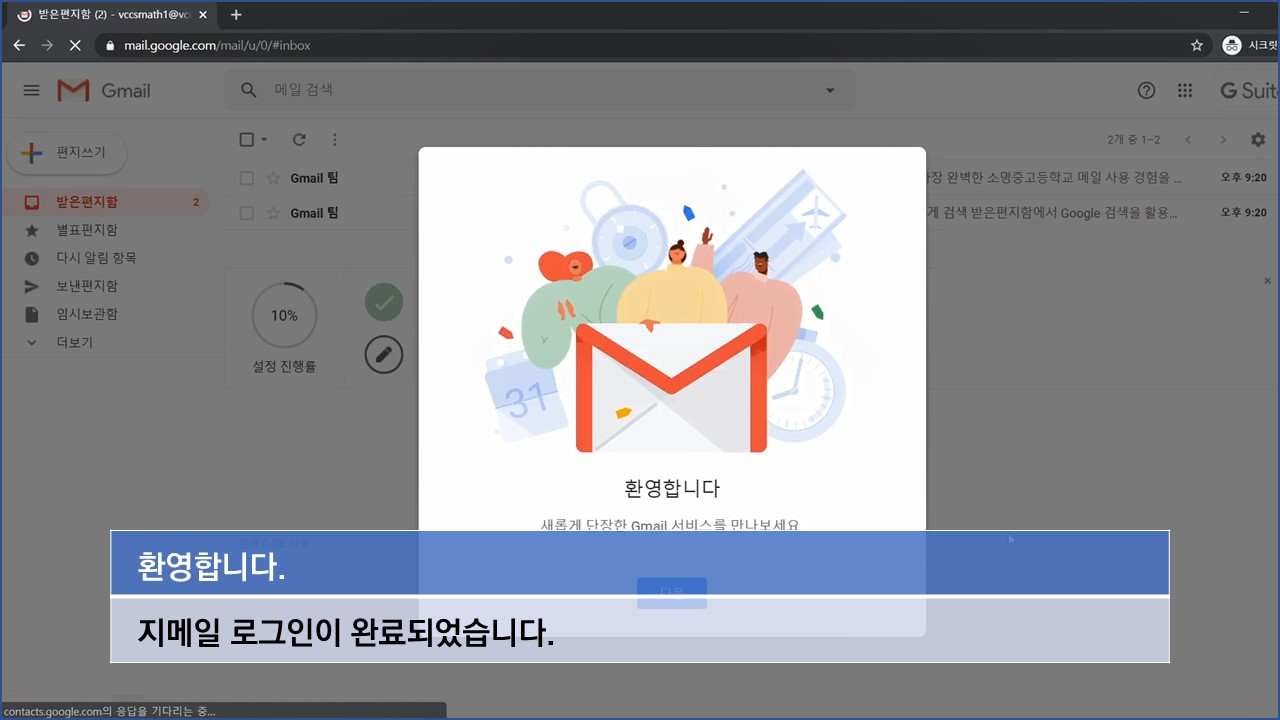1280x720 pixels.
Task: Check the second Gmail 팀 message checkbox
Action: click(247, 213)
